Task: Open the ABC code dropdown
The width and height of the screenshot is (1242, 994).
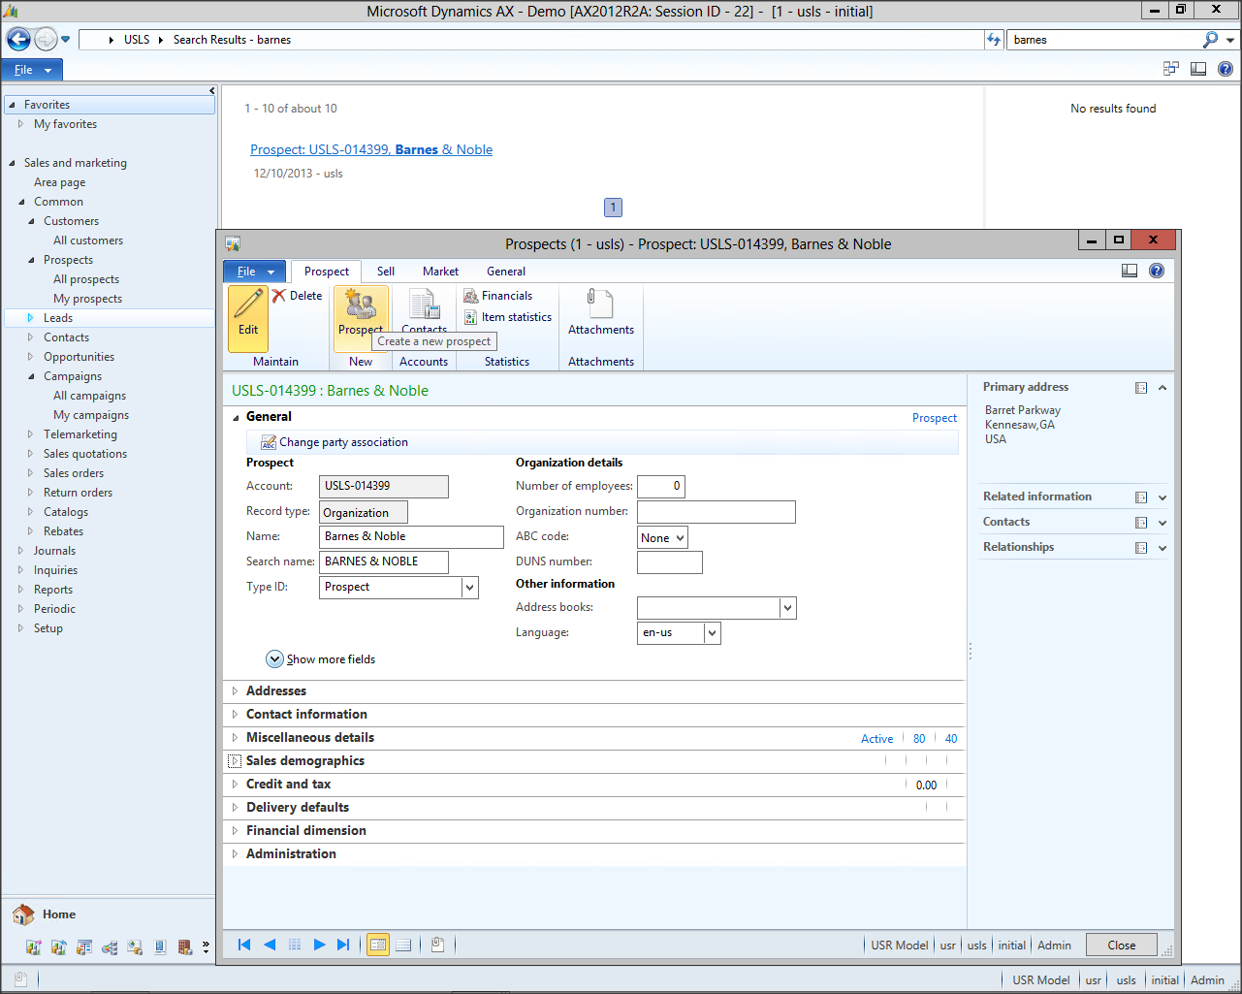Action: 679,538
